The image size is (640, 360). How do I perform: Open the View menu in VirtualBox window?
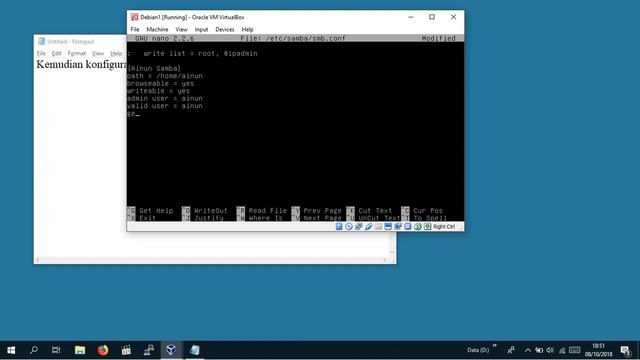[x=181, y=29]
